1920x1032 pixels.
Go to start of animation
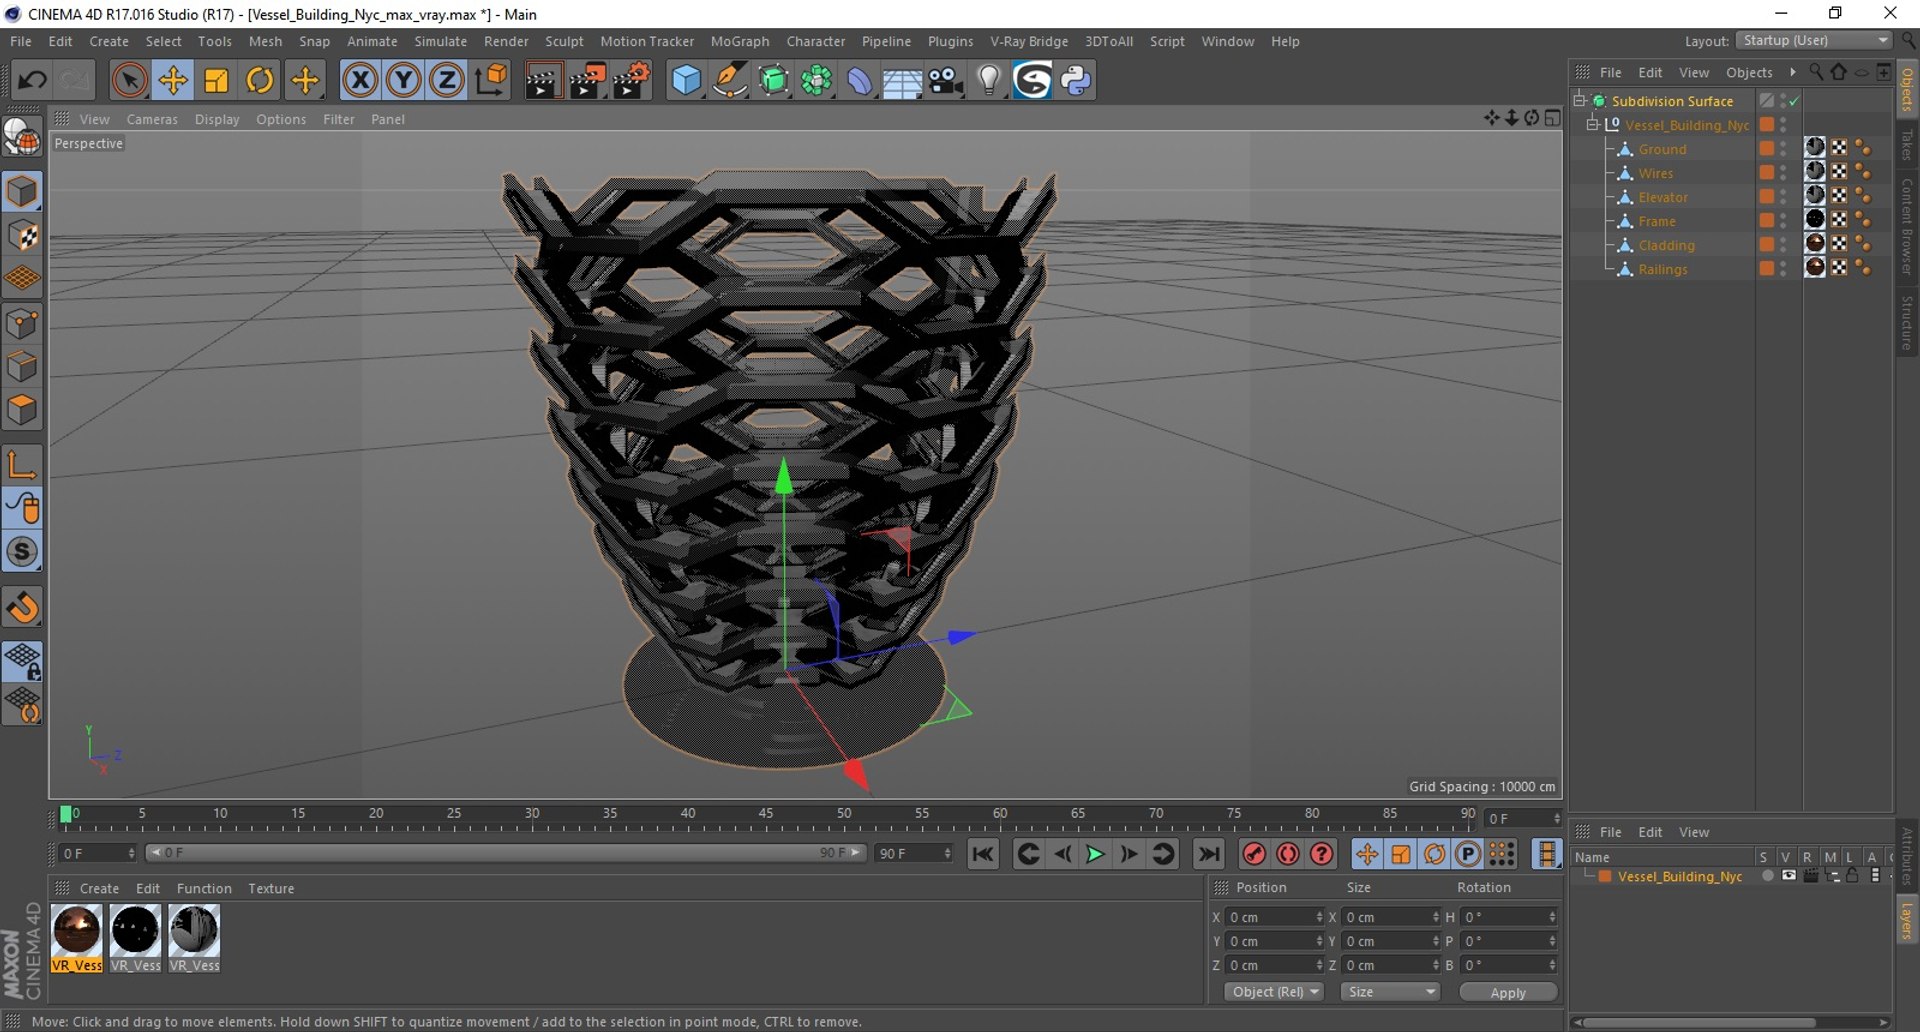point(983,854)
